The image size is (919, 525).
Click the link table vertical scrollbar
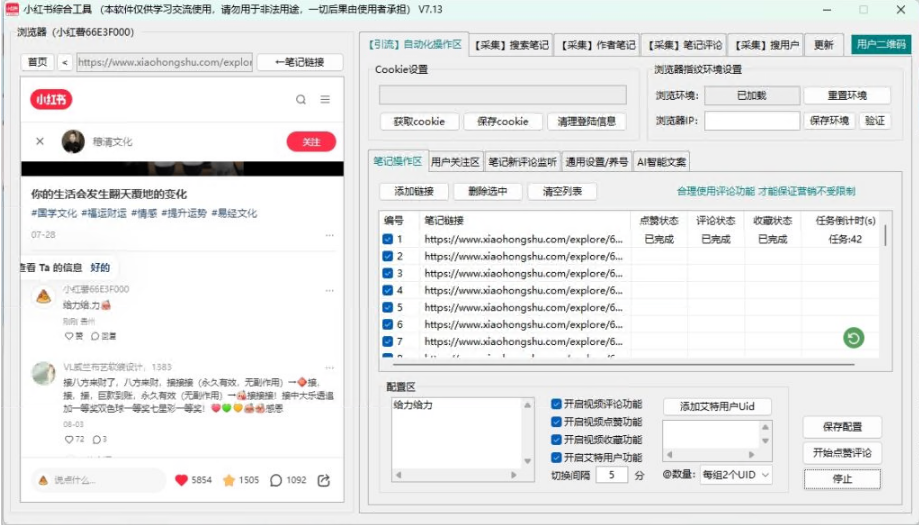pos(885,235)
